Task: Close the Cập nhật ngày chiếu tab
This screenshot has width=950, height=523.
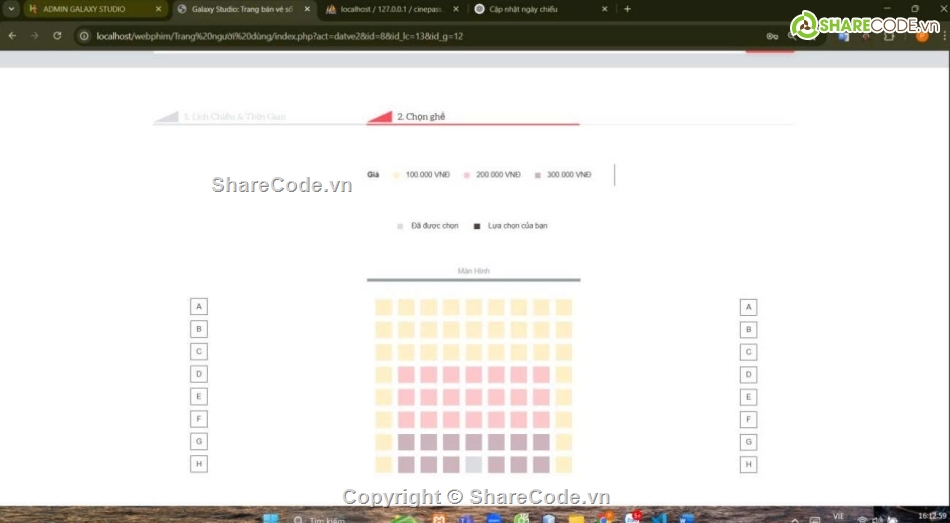Action: pyautogui.click(x=605, y=9)
